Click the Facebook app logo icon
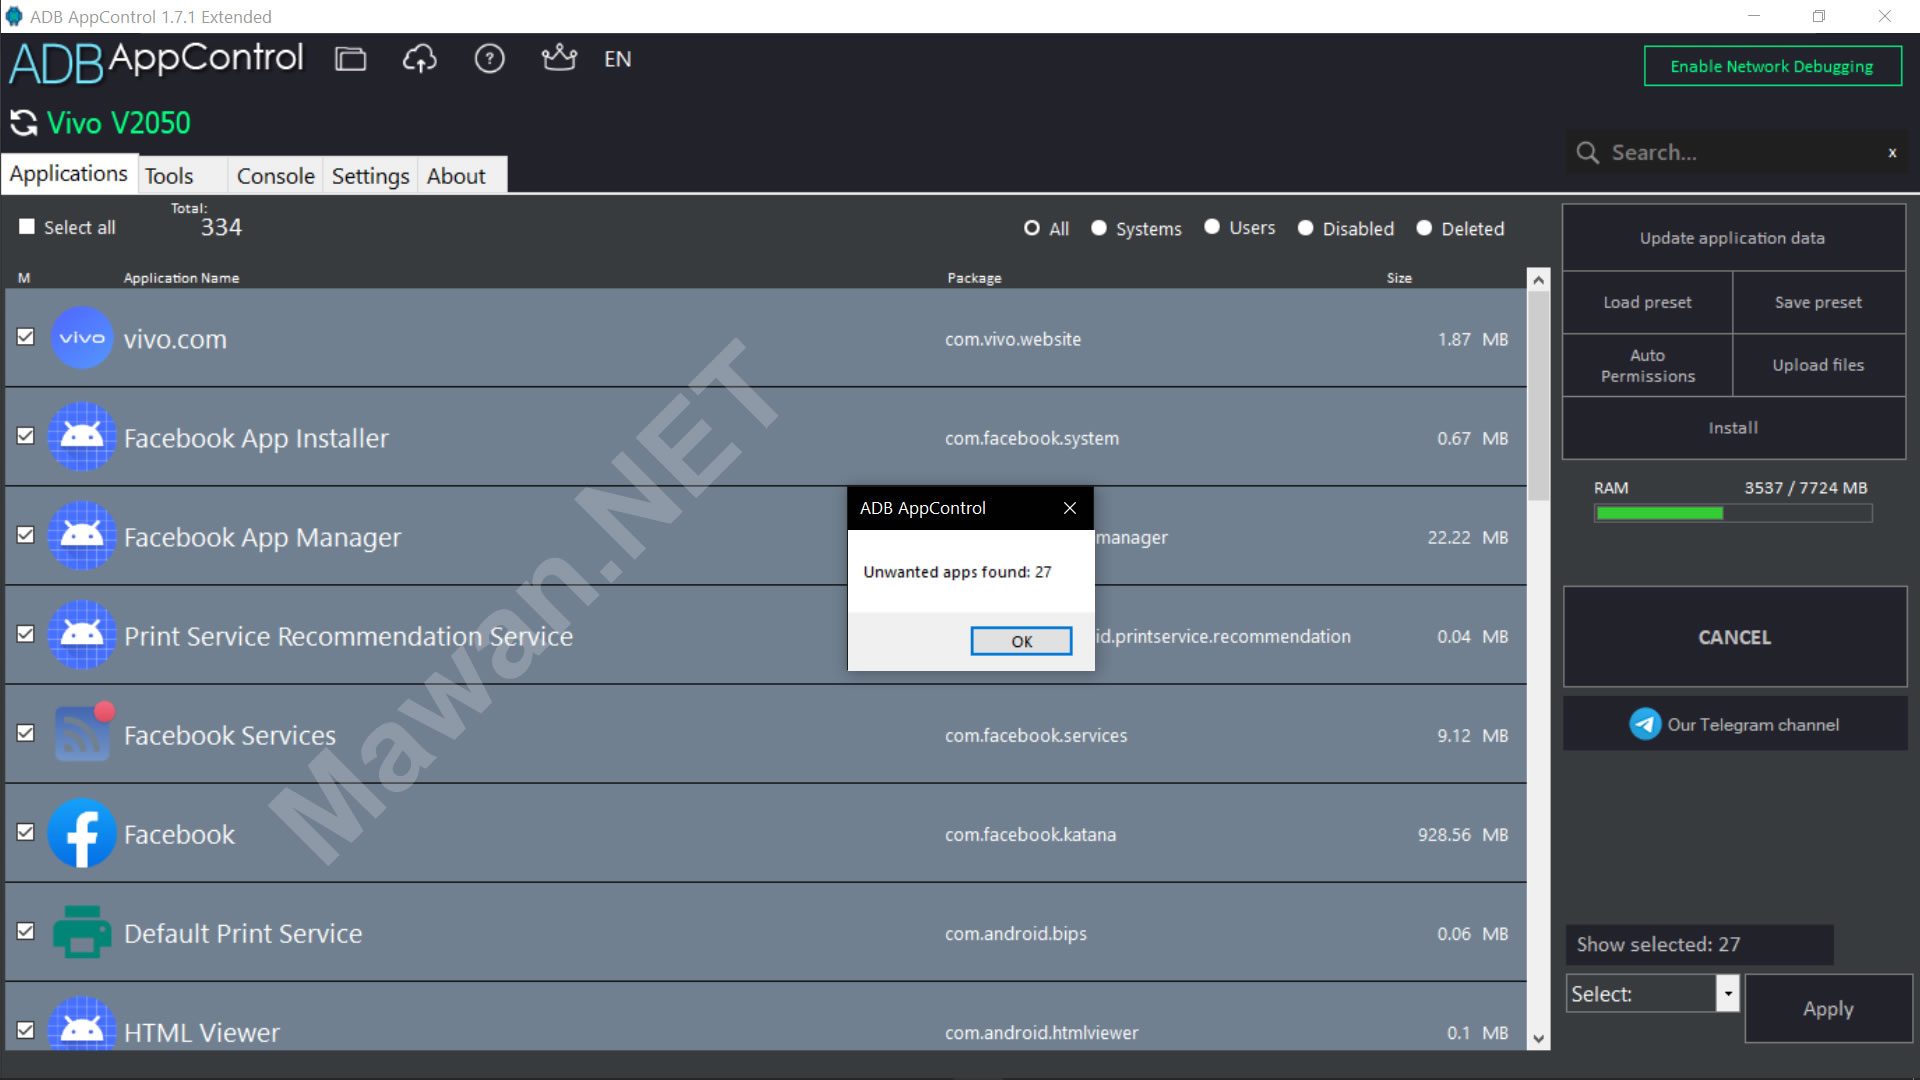This screenshot has width=1920, height=1080. (81, 833)
